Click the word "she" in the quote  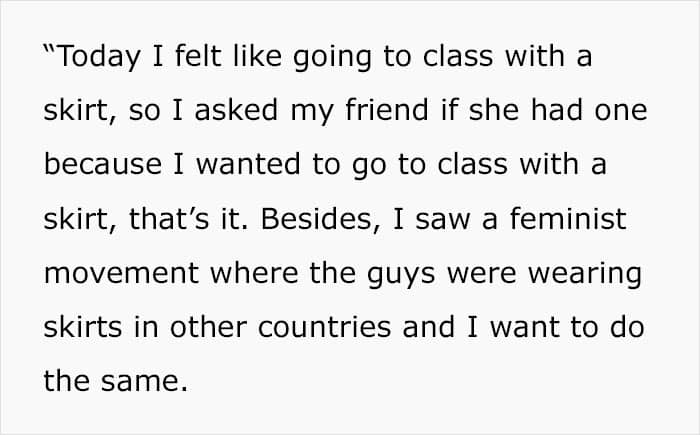(x=494, y=110)
